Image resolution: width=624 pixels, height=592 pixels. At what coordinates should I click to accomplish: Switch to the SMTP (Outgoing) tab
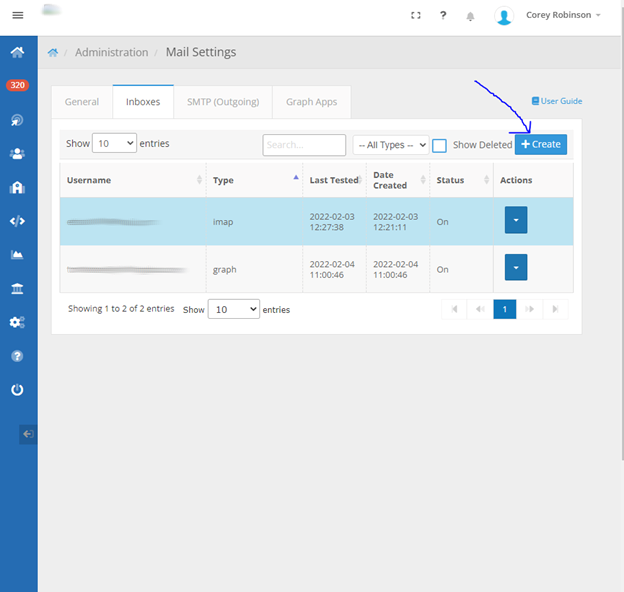(223, 102)
